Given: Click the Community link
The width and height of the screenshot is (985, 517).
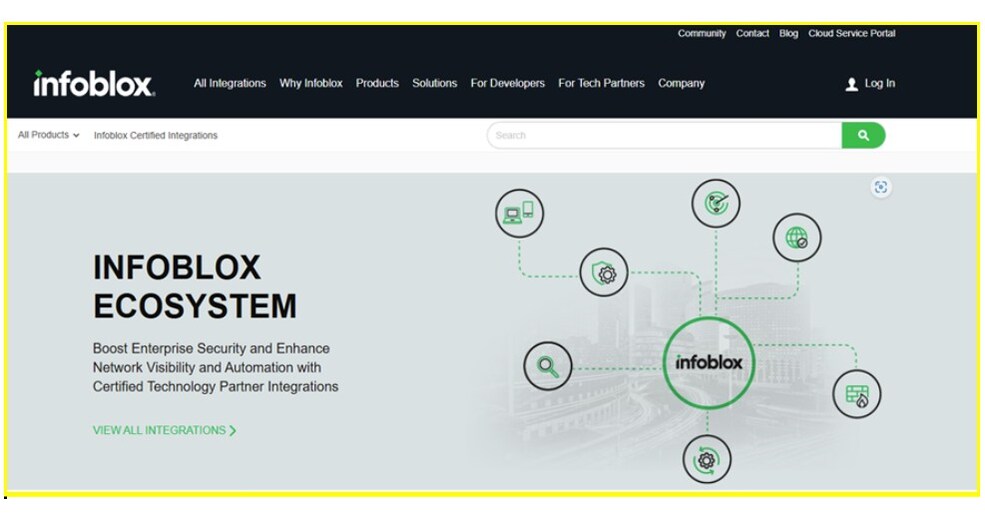Looking at the screenshot, I should pyautogui.click(x=702, y=33).
